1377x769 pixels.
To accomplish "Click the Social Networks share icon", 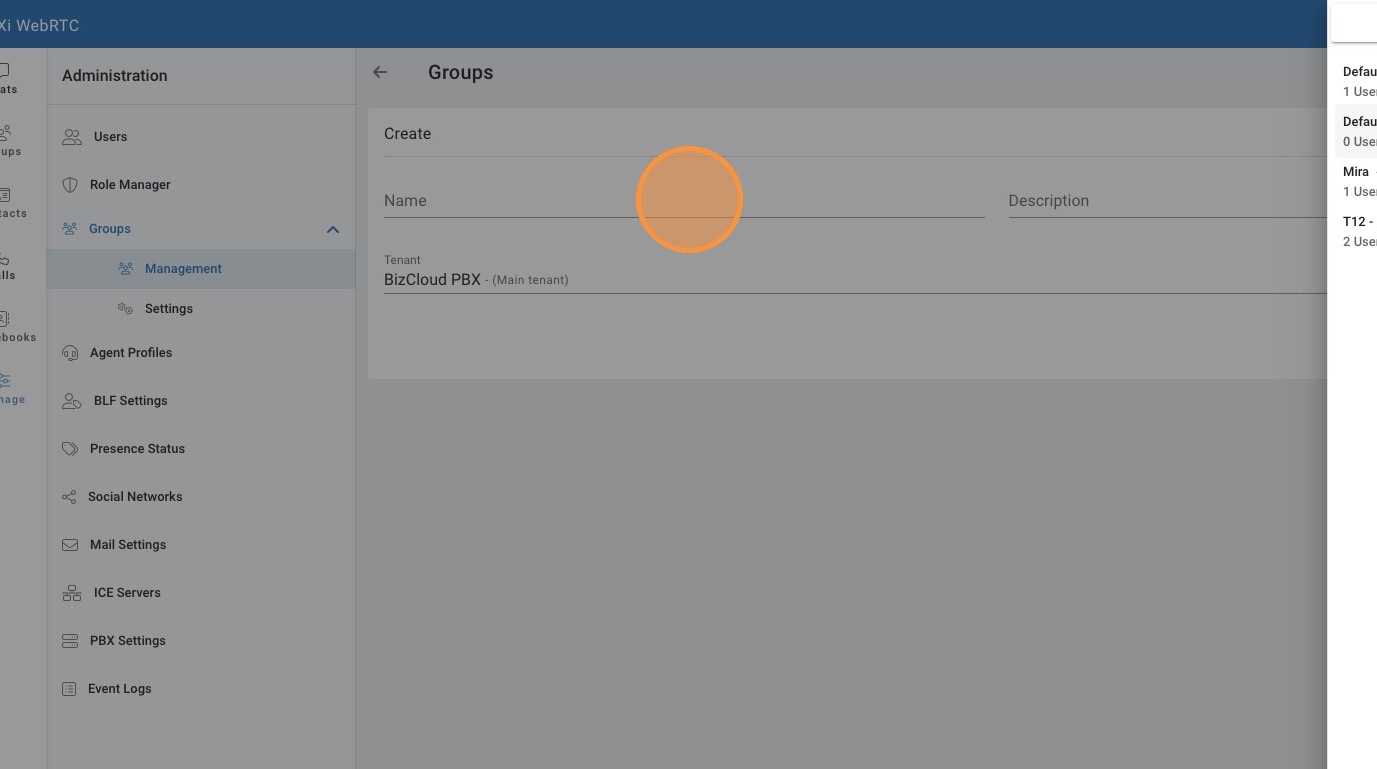I will (x=69, y=497).
